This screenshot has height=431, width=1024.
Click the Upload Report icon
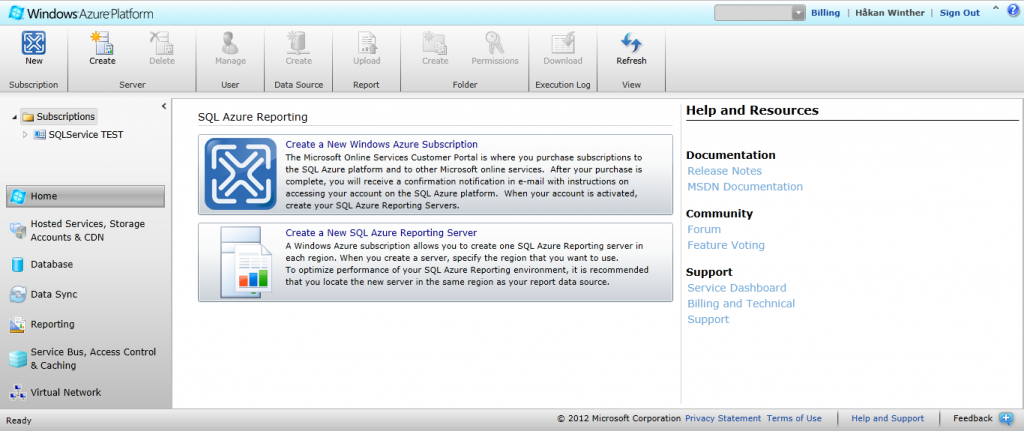coord(367,43)
